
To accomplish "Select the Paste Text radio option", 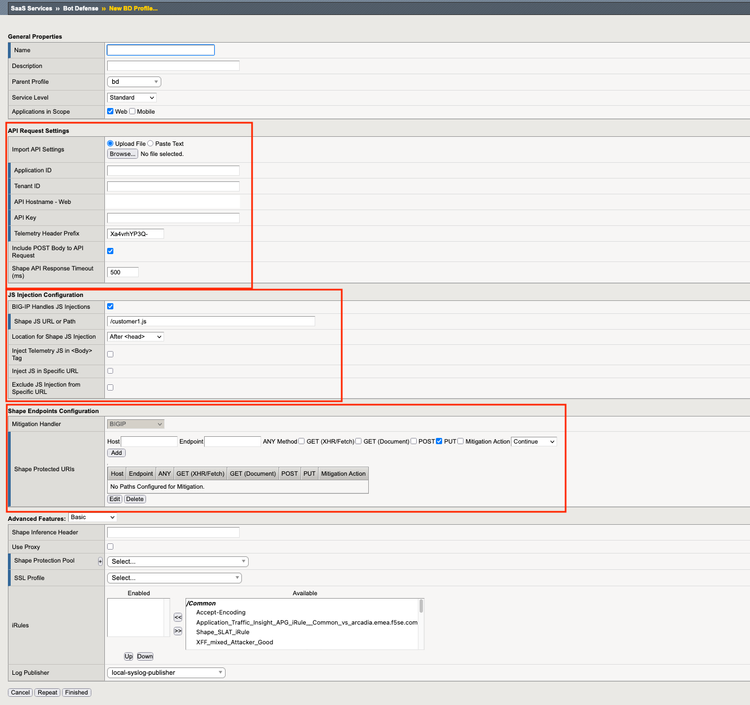I will pos(150,144).
